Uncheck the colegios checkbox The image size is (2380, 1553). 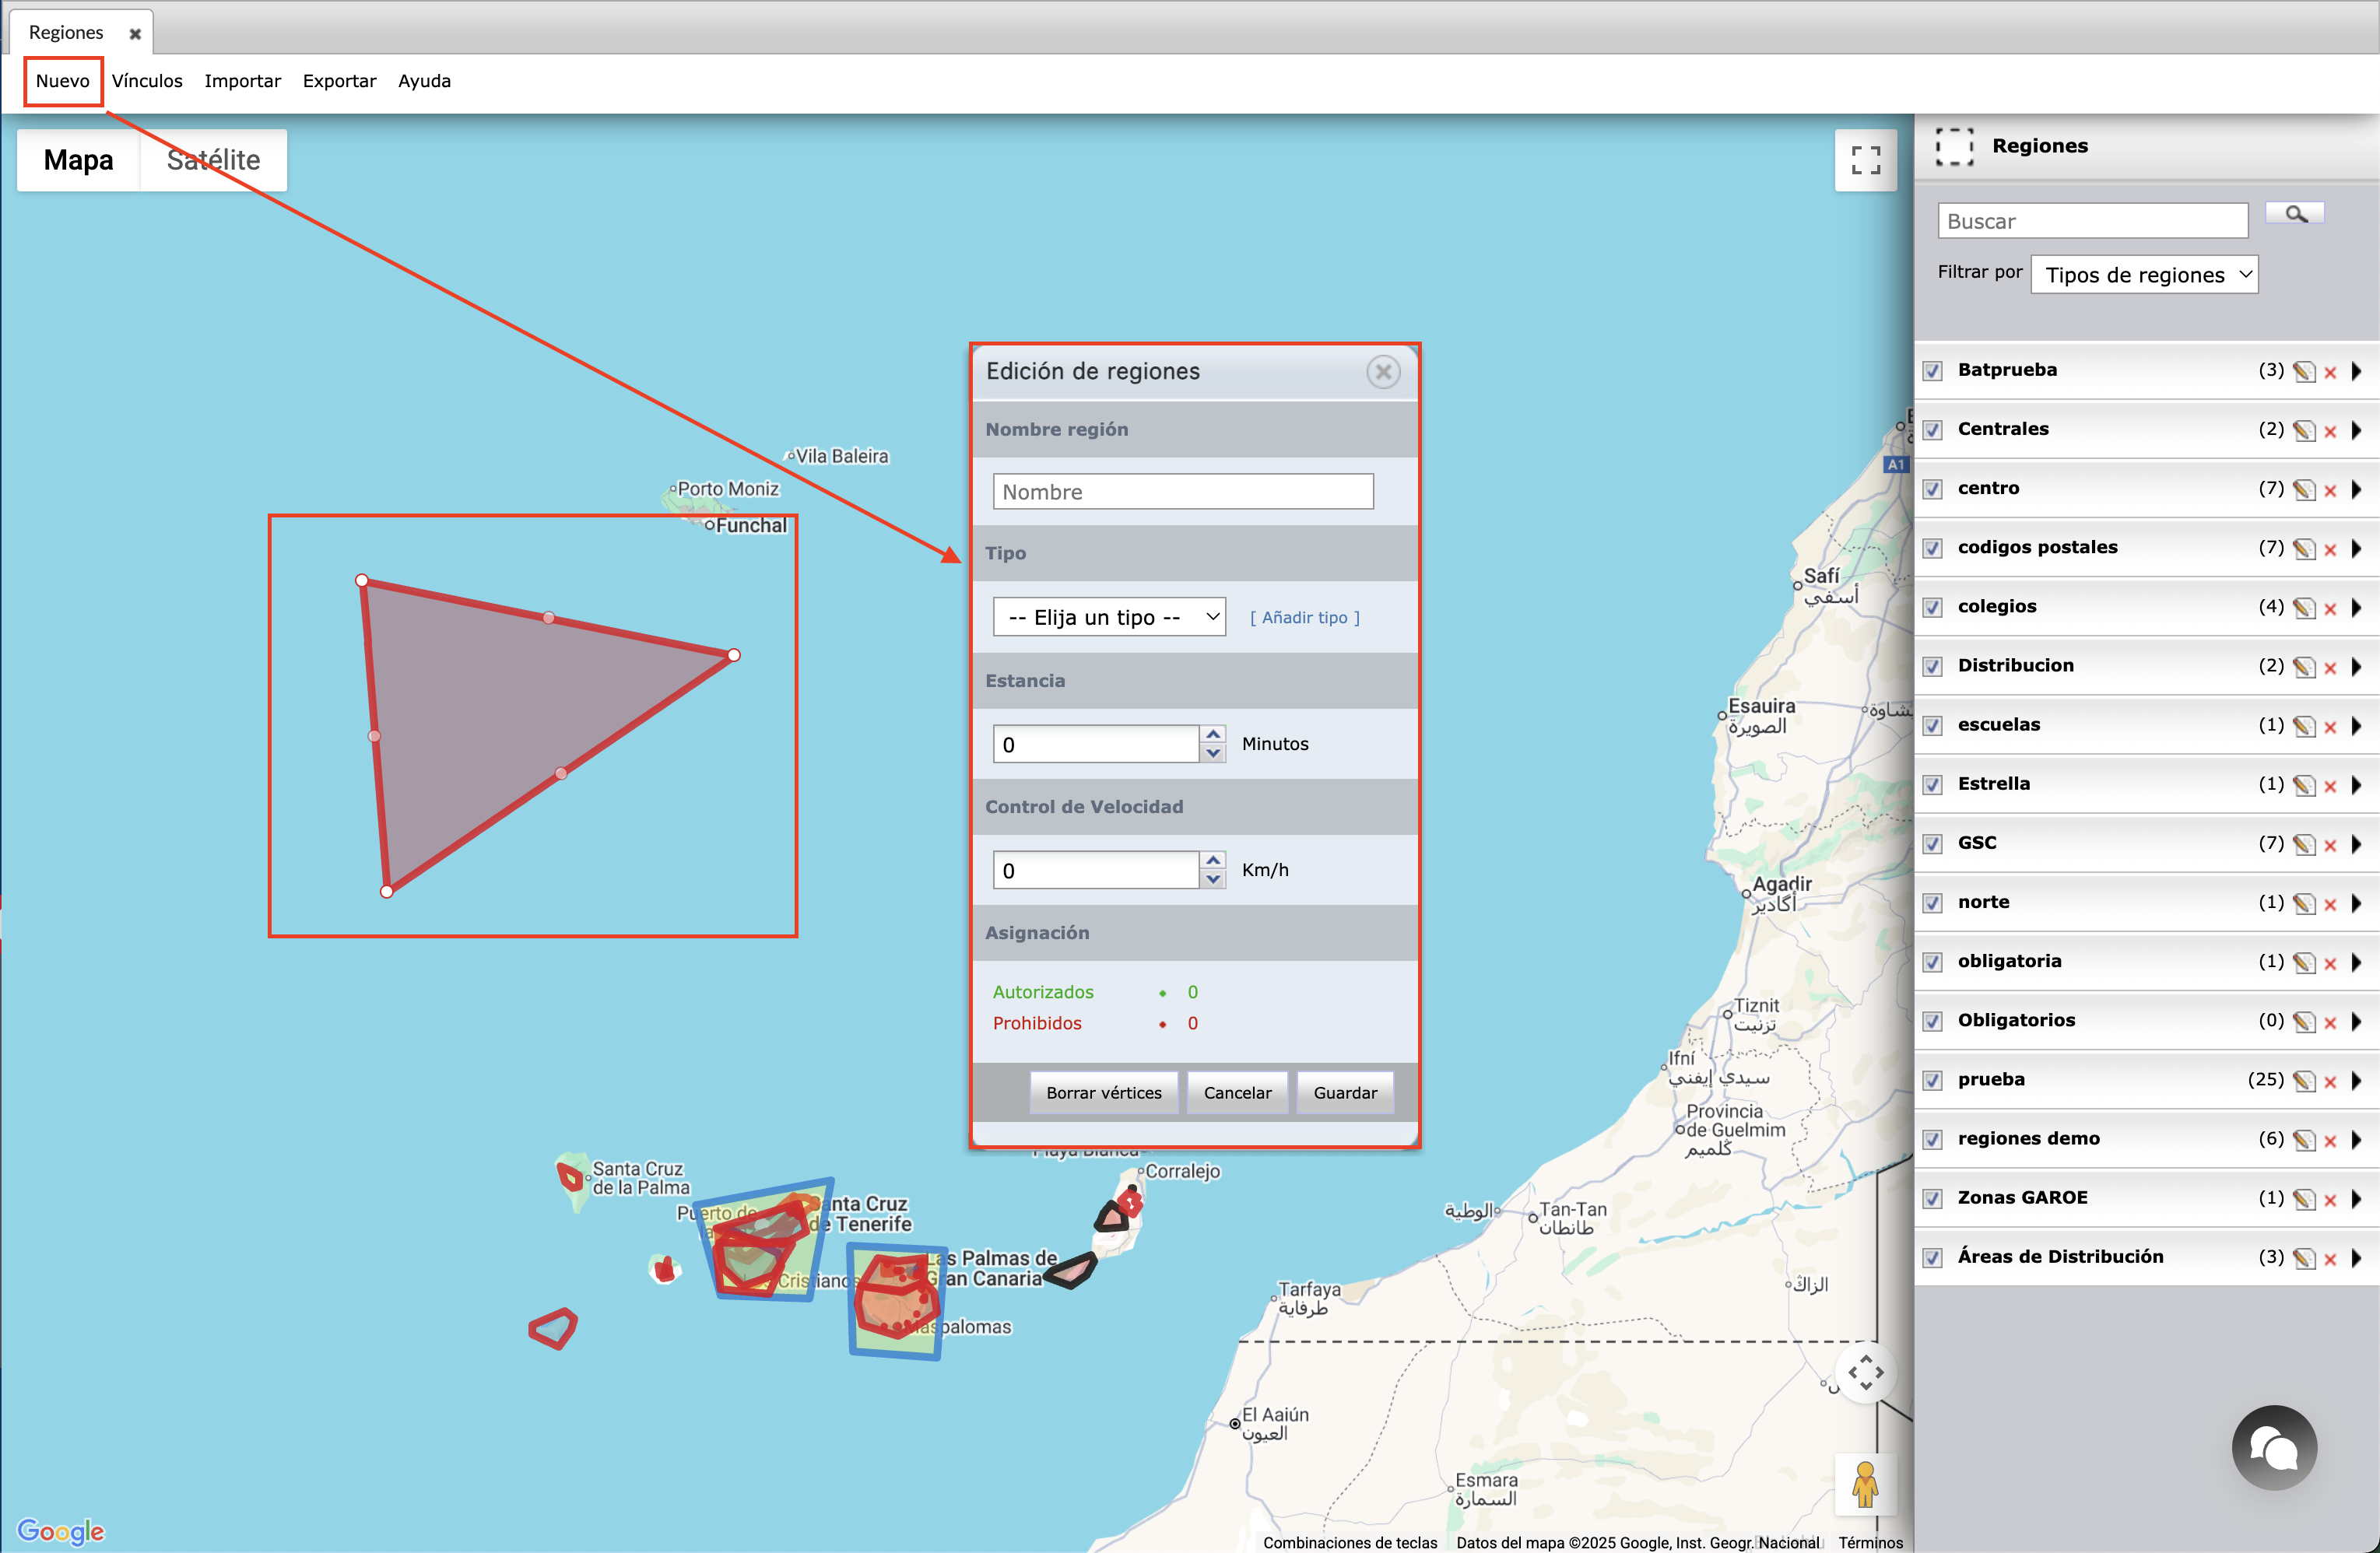1933,608
